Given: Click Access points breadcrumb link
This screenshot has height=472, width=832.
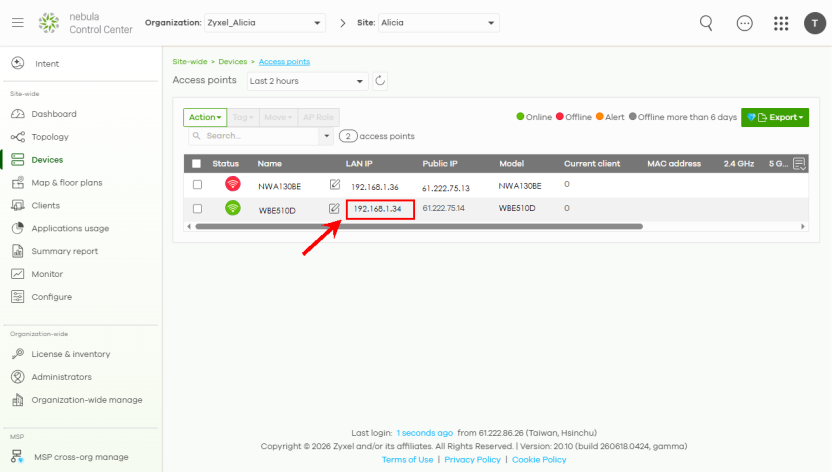Looking at the screenshot, I should coord(284,62).
